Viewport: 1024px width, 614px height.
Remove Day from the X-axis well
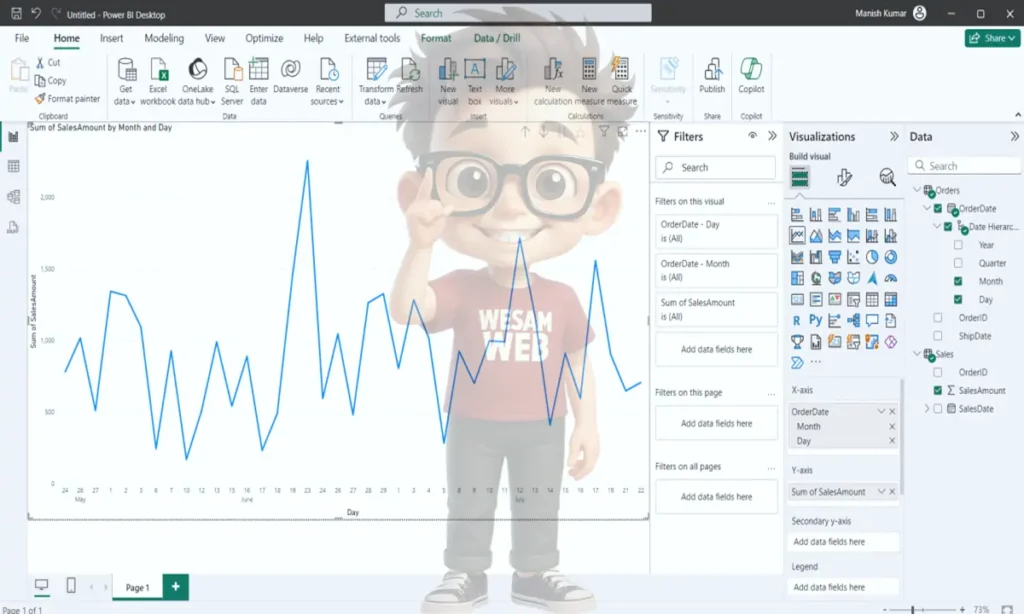pyautogui.click(x=892, y=441)
